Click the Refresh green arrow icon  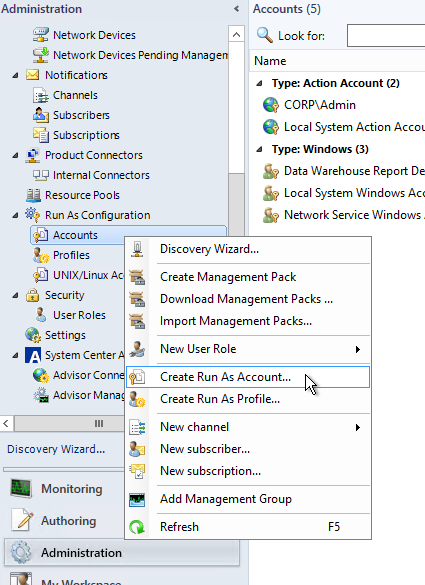click(137, 527)
